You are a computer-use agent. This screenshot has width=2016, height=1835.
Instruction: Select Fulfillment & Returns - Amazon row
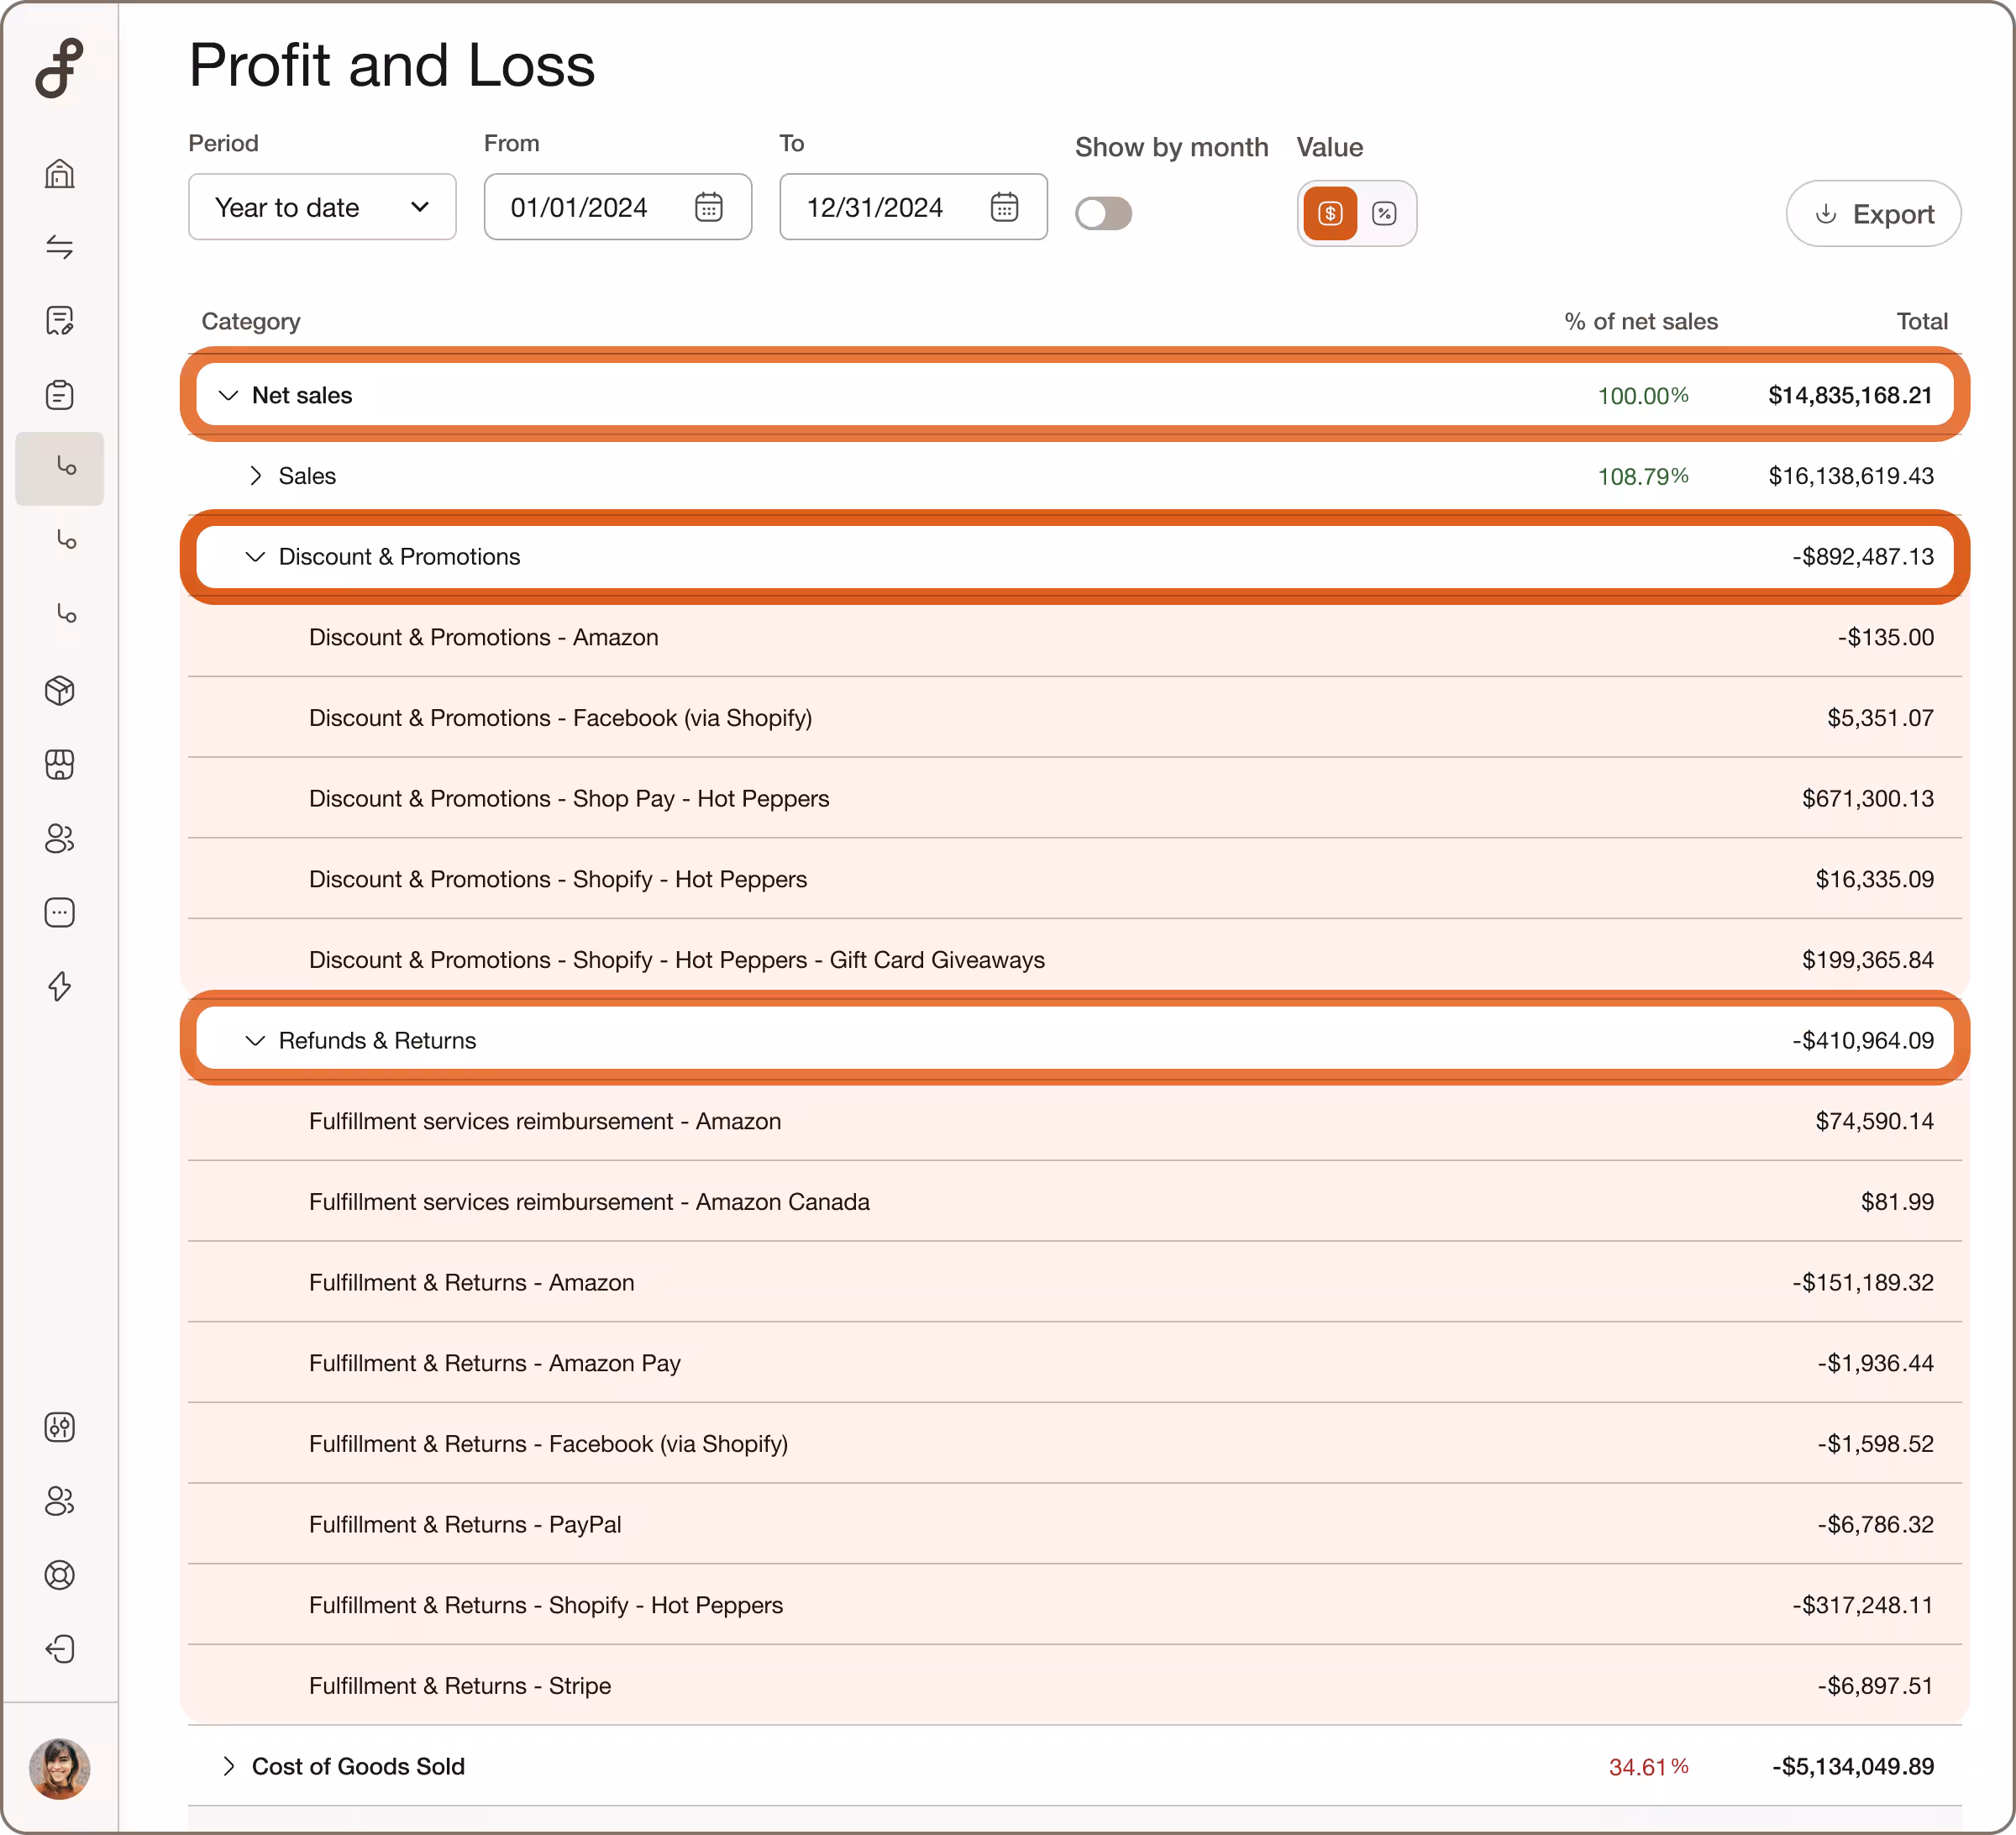pyautogui.click(x=1075, y=1283)
